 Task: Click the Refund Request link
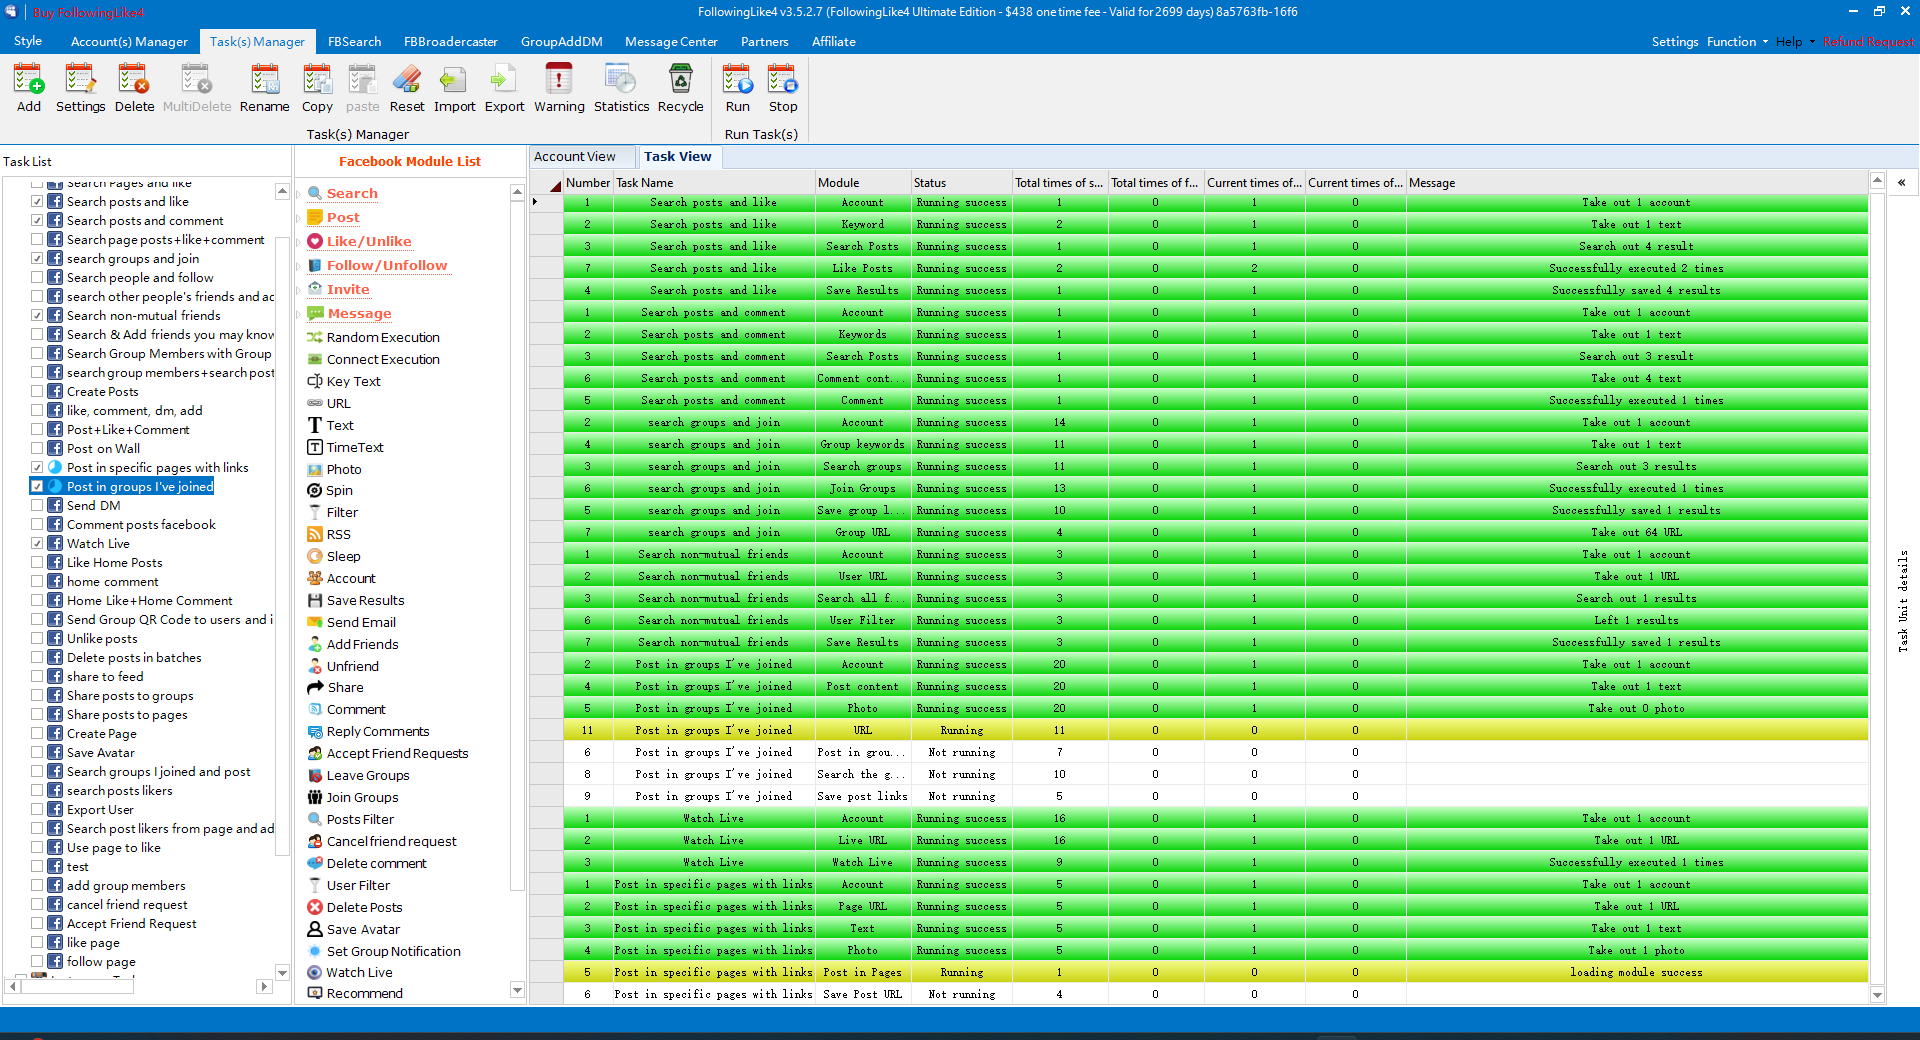pyautogui.click(x=1868, y=41)
